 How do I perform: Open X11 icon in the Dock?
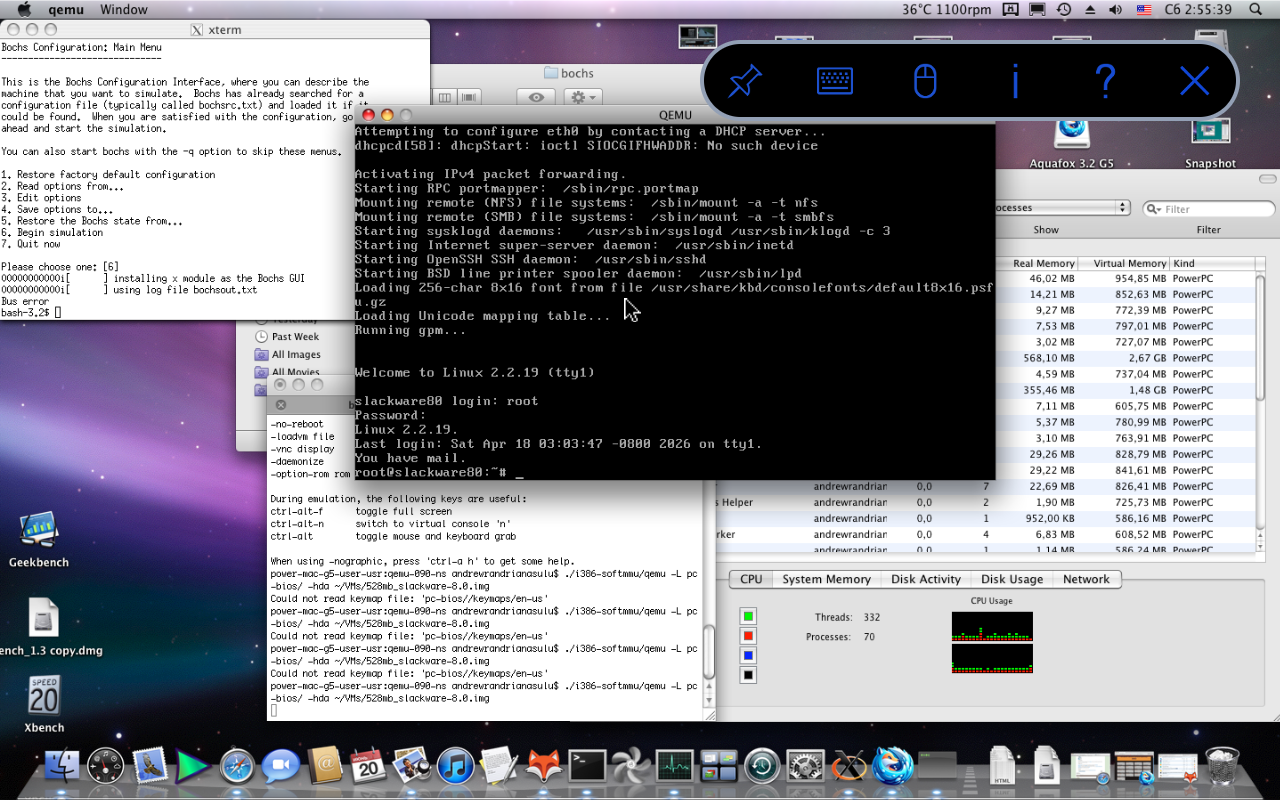(x=849, y=766)
